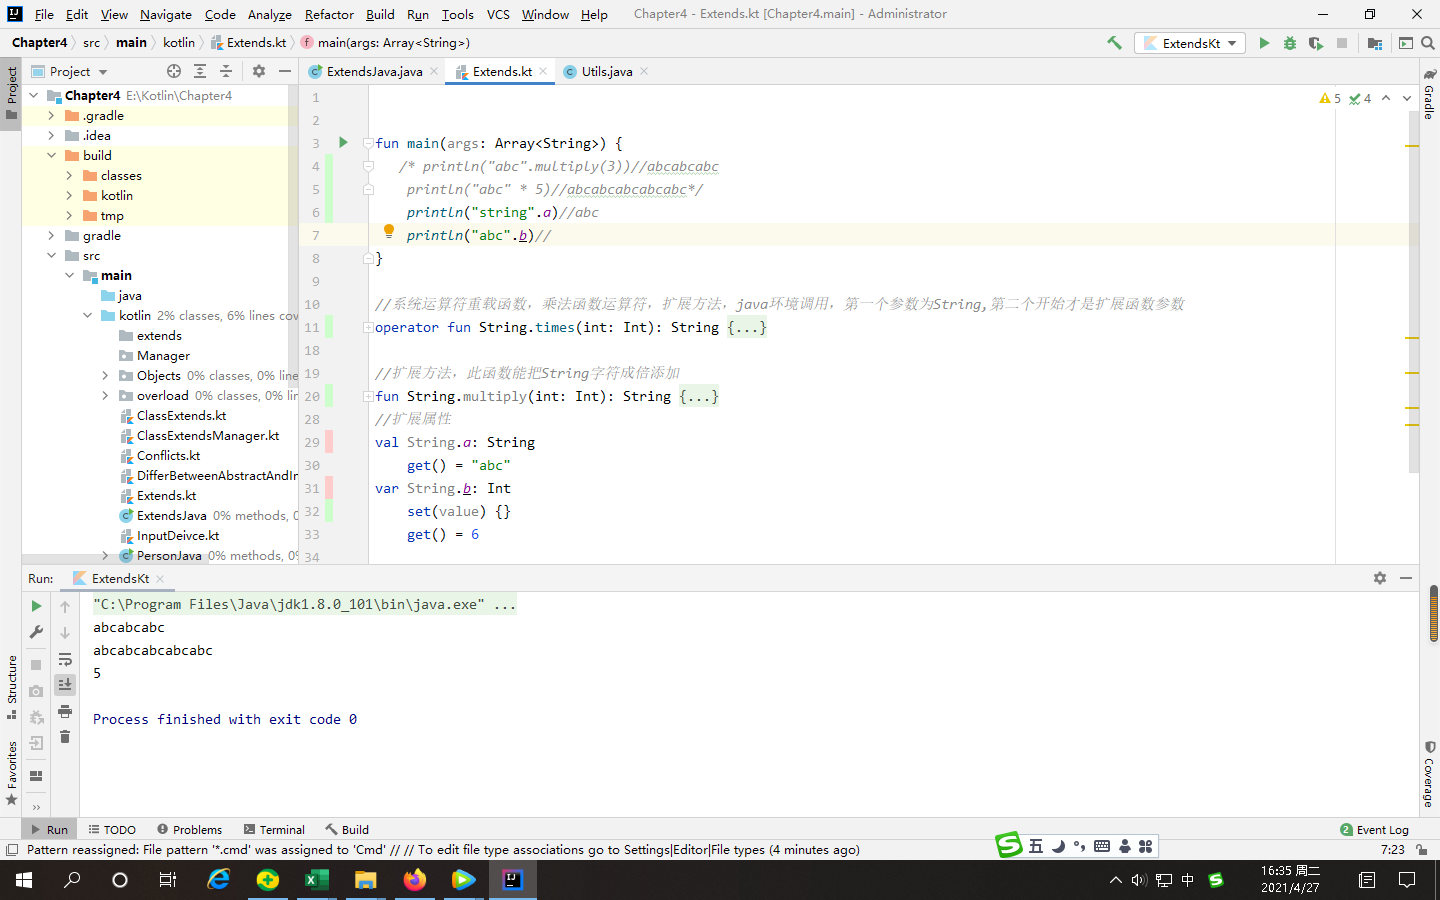The height and width of the screenshot is (900, 1440).
Task: Hide the Run panel with minus icon
Action: (1406, 578)
